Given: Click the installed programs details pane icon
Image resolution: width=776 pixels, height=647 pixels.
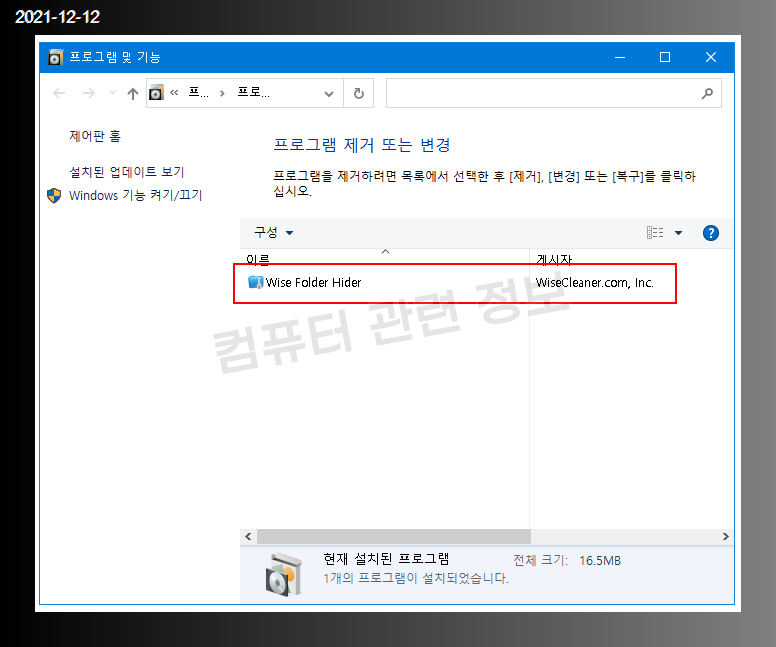Looking at the screenshot, I should pos(284,574).
